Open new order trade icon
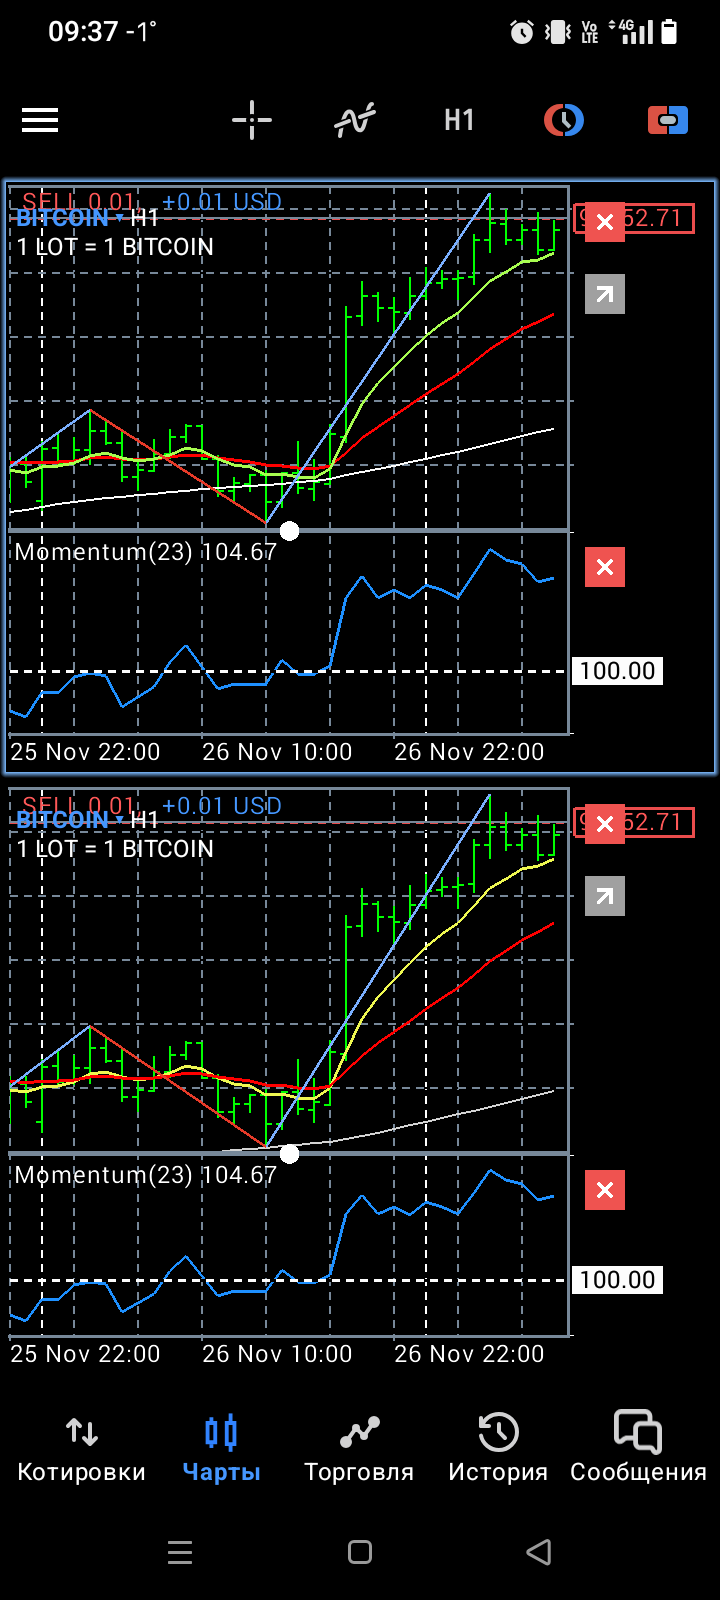720x1600 pixels. click(668, 121)
